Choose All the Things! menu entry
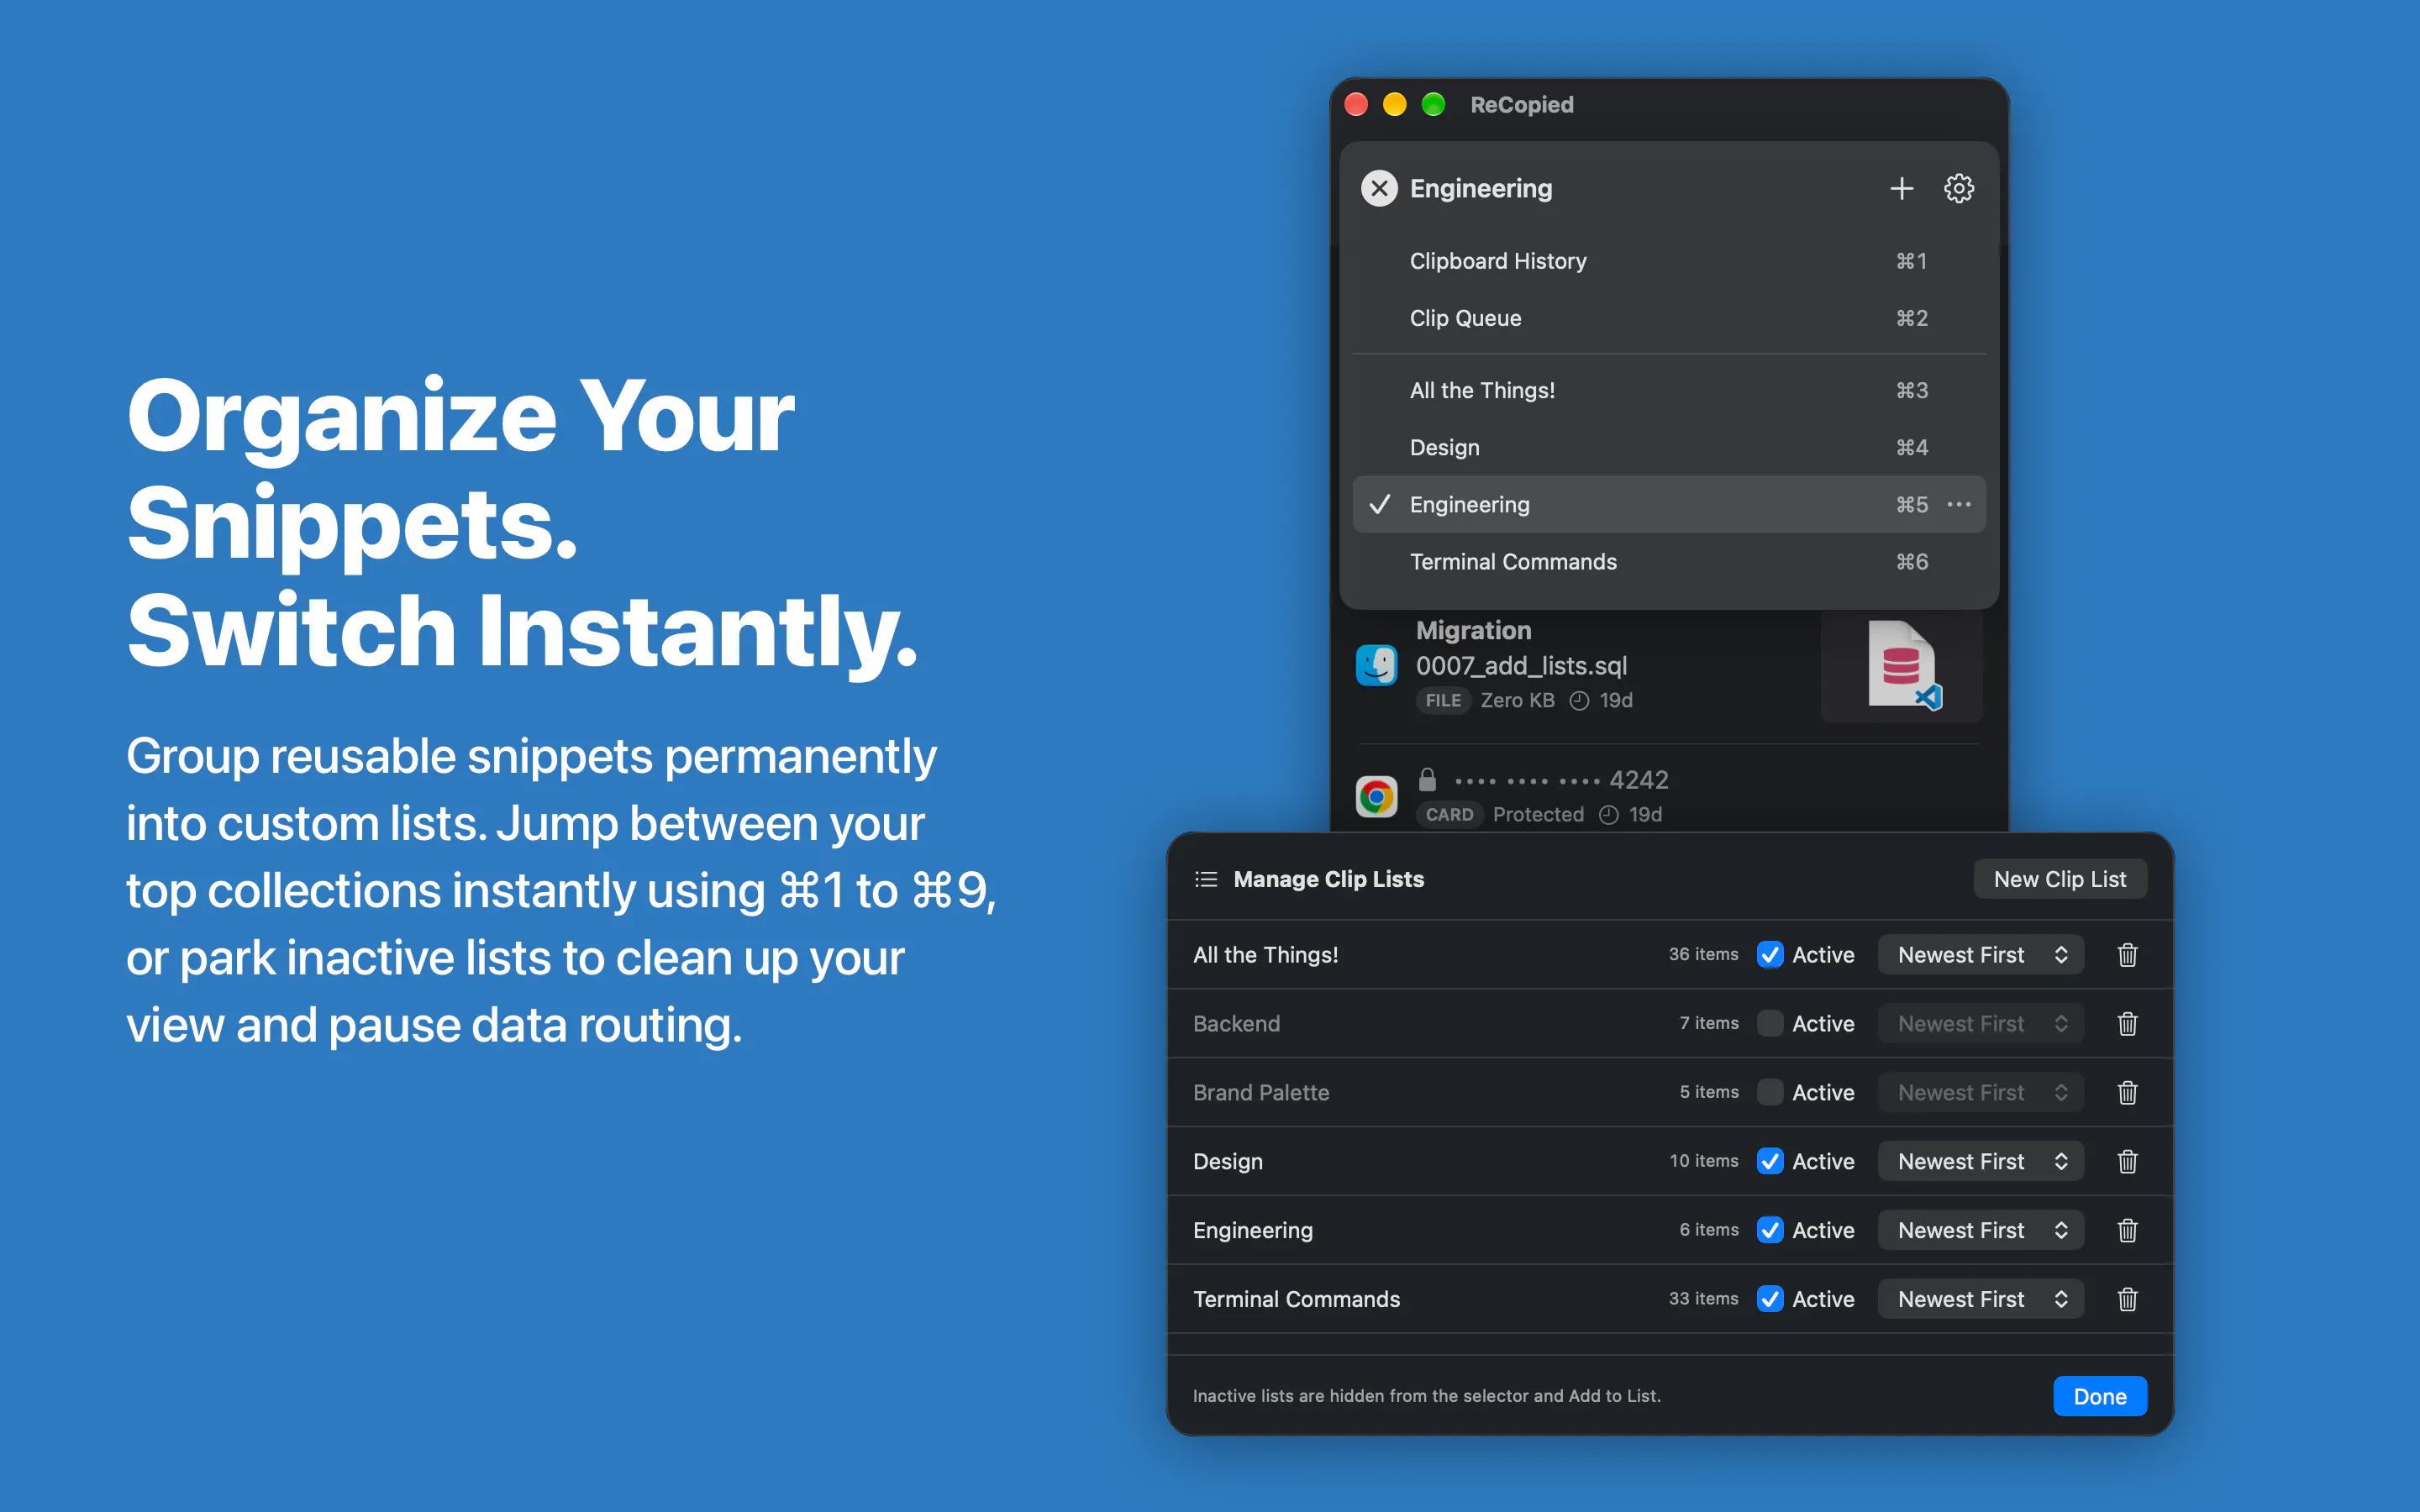Viewport: 2420px width, 1512px height. pos(1669,390)
